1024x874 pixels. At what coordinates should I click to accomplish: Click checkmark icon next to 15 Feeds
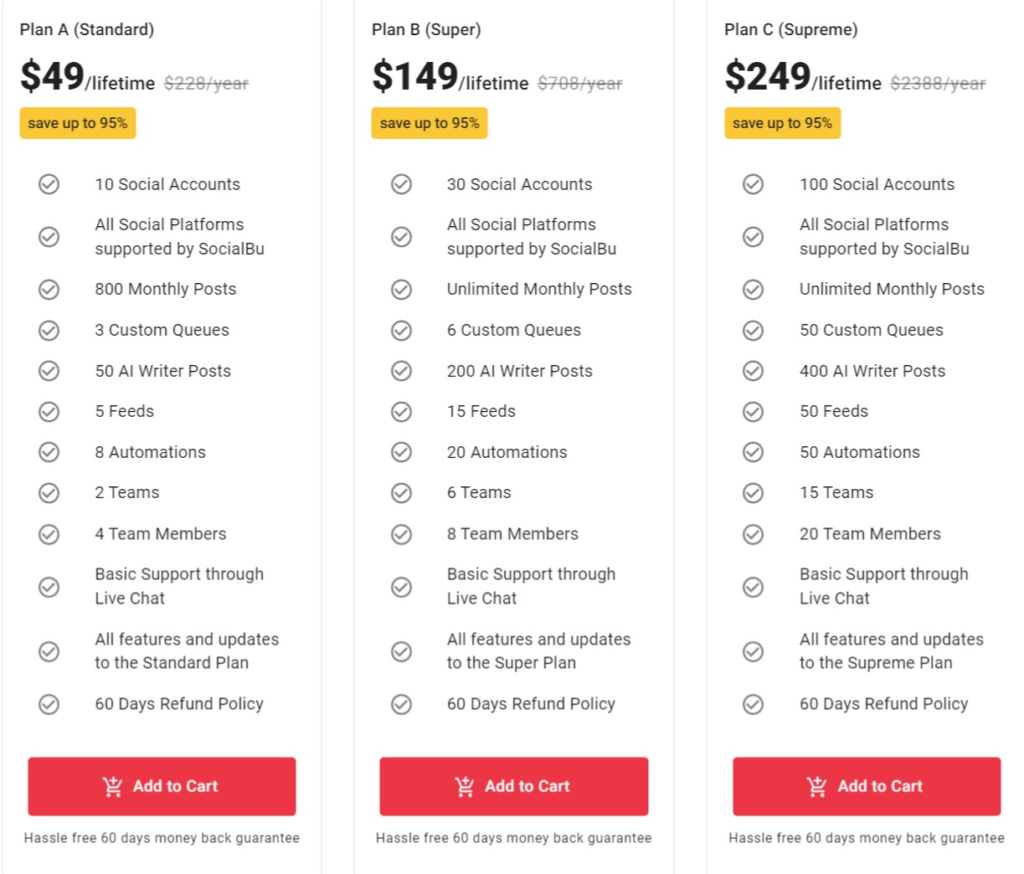[401, 412]
